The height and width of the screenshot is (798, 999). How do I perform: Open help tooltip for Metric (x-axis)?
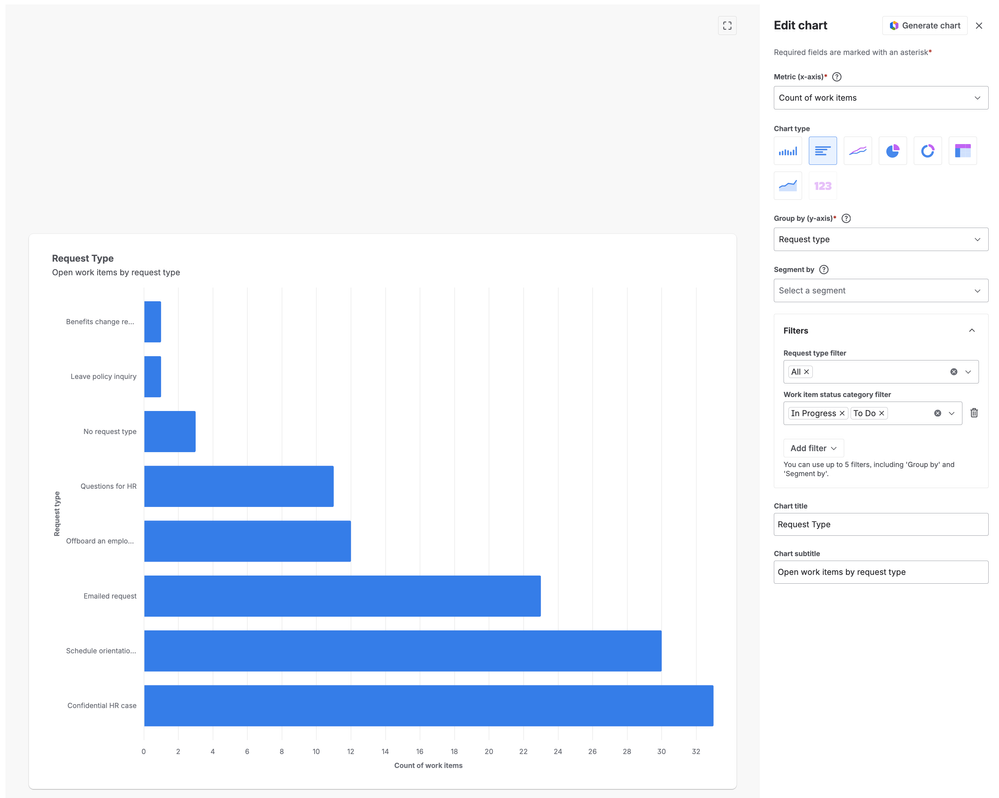pyautogui.click(x=837, y=77)
